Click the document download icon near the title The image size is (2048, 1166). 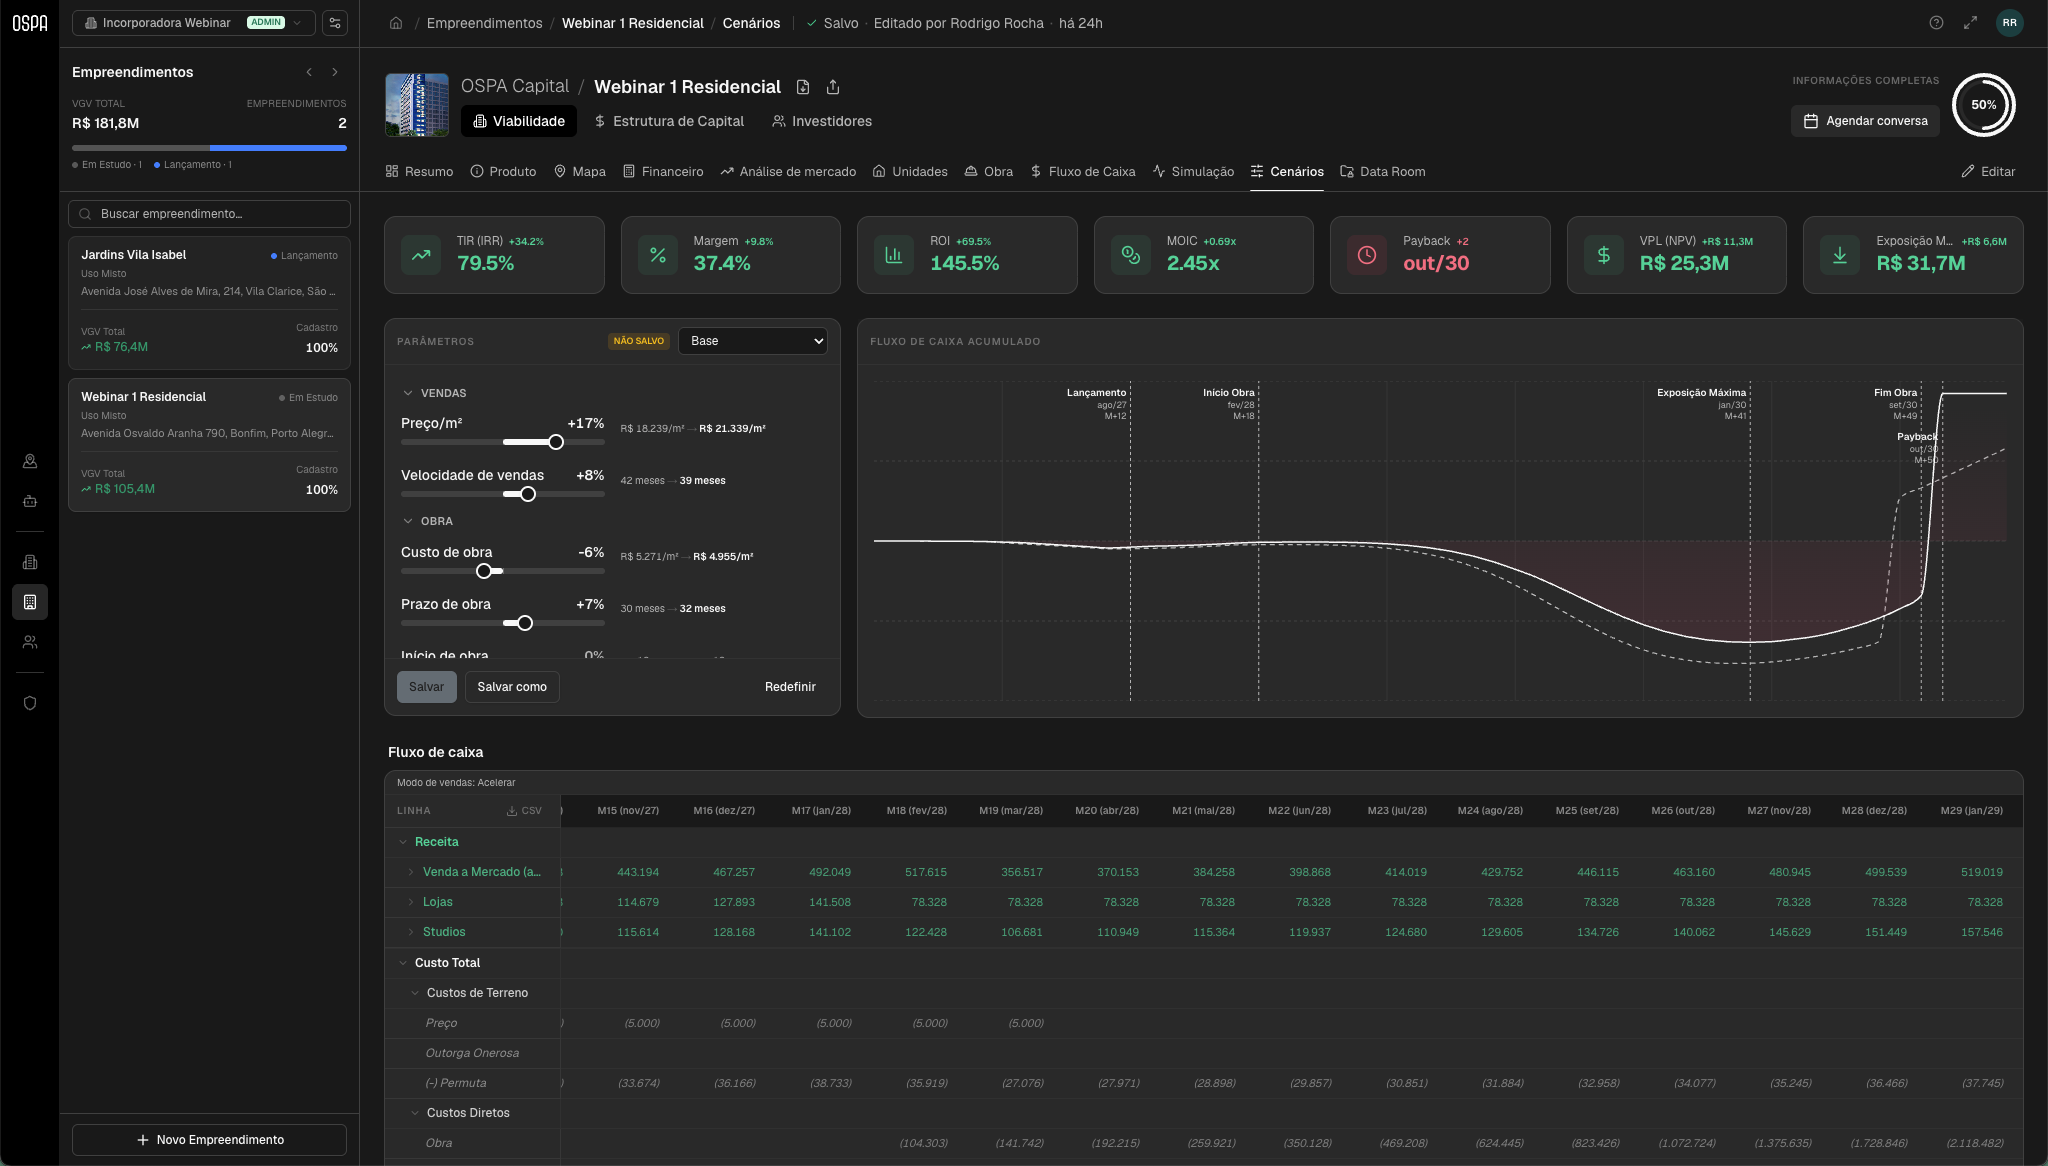(x=803, y=87)
